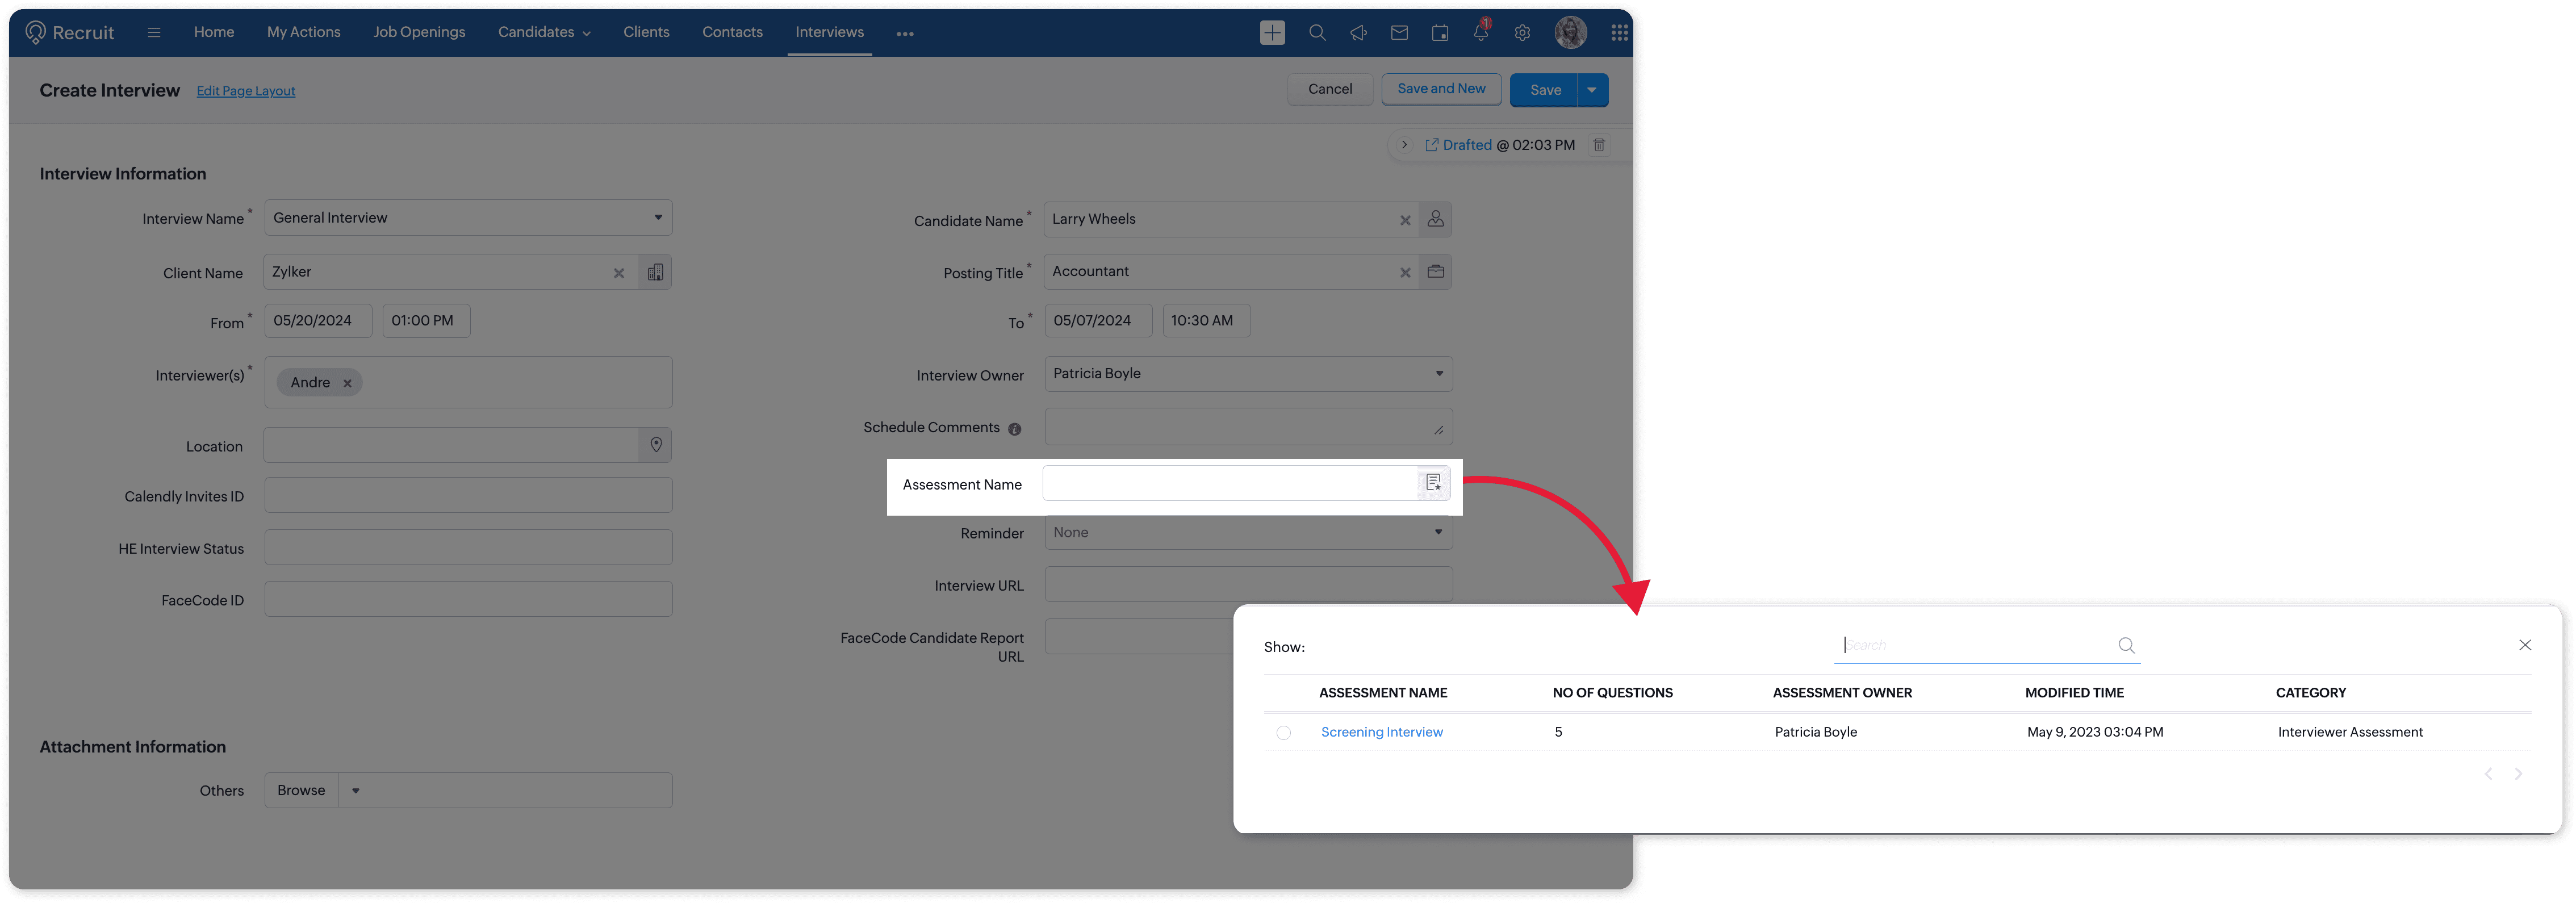The height and width of the screenshot is (903, 2576).
Task: Select the Screening Interview radio button
Action: pyautogui.click(x=1283, y=733)
